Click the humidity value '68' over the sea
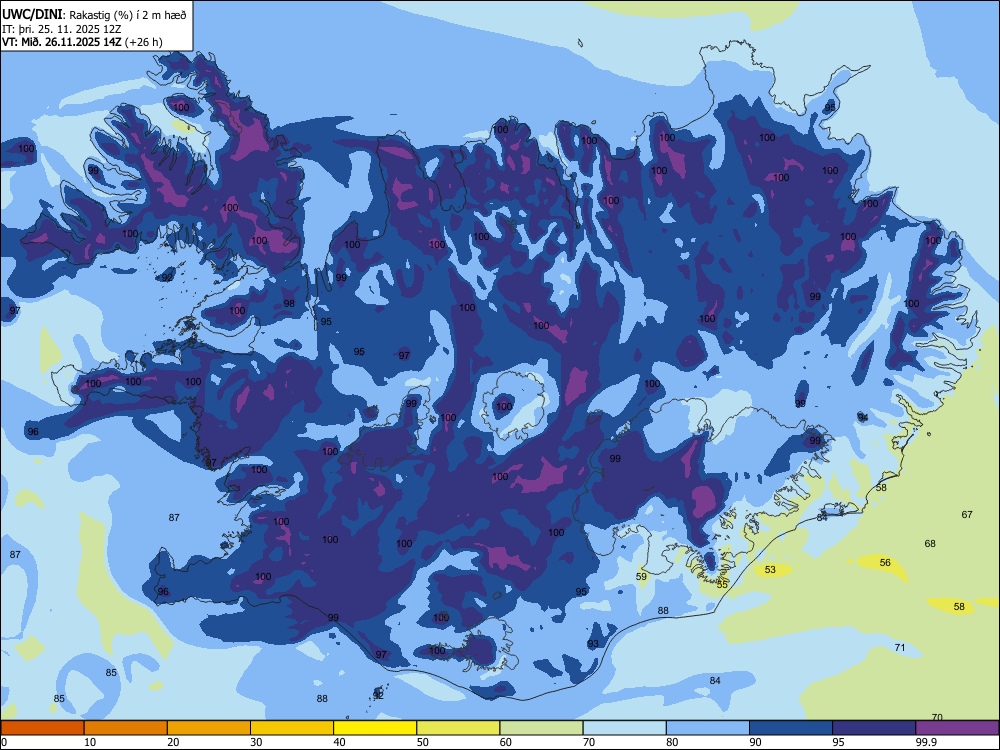1000x750 pixels. (x=930, y=543)
